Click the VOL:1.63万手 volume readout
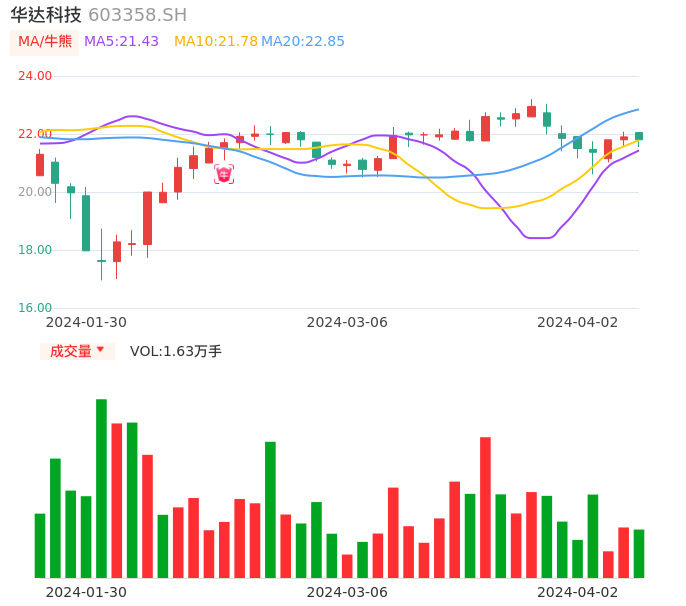Screen dimensions: 686x606 tap(176, 351)
